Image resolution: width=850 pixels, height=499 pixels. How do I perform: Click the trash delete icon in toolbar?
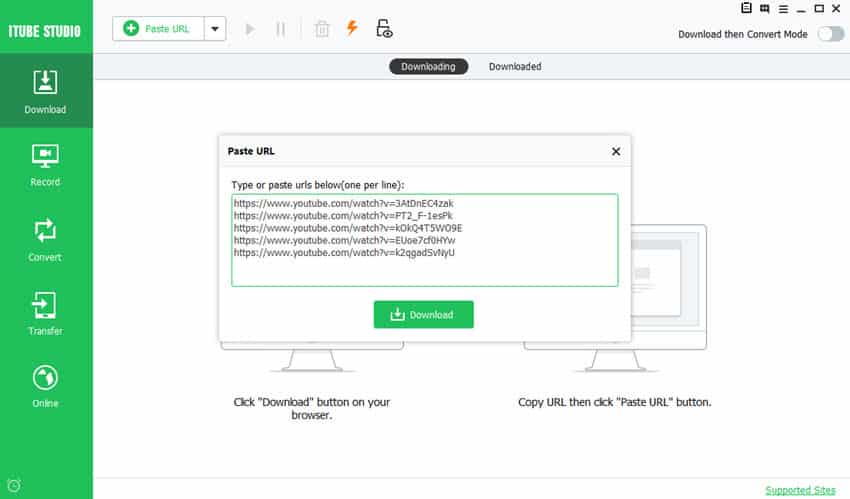(322, 29)
